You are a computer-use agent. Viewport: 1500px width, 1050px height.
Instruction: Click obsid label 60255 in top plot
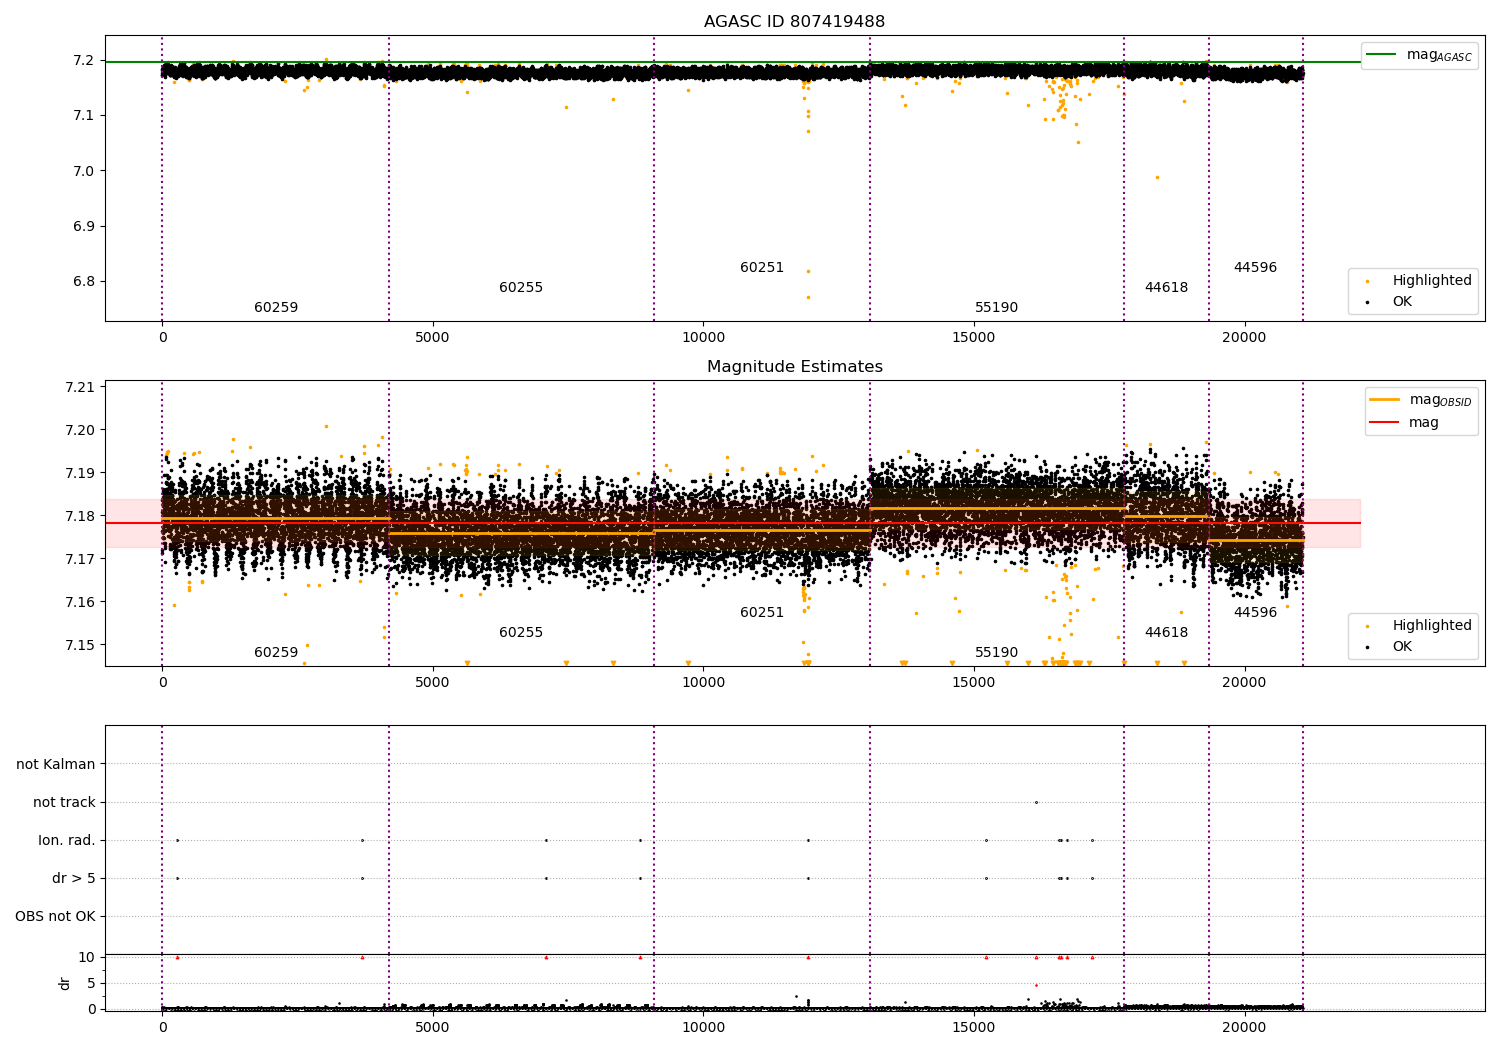tap(521, 287)
